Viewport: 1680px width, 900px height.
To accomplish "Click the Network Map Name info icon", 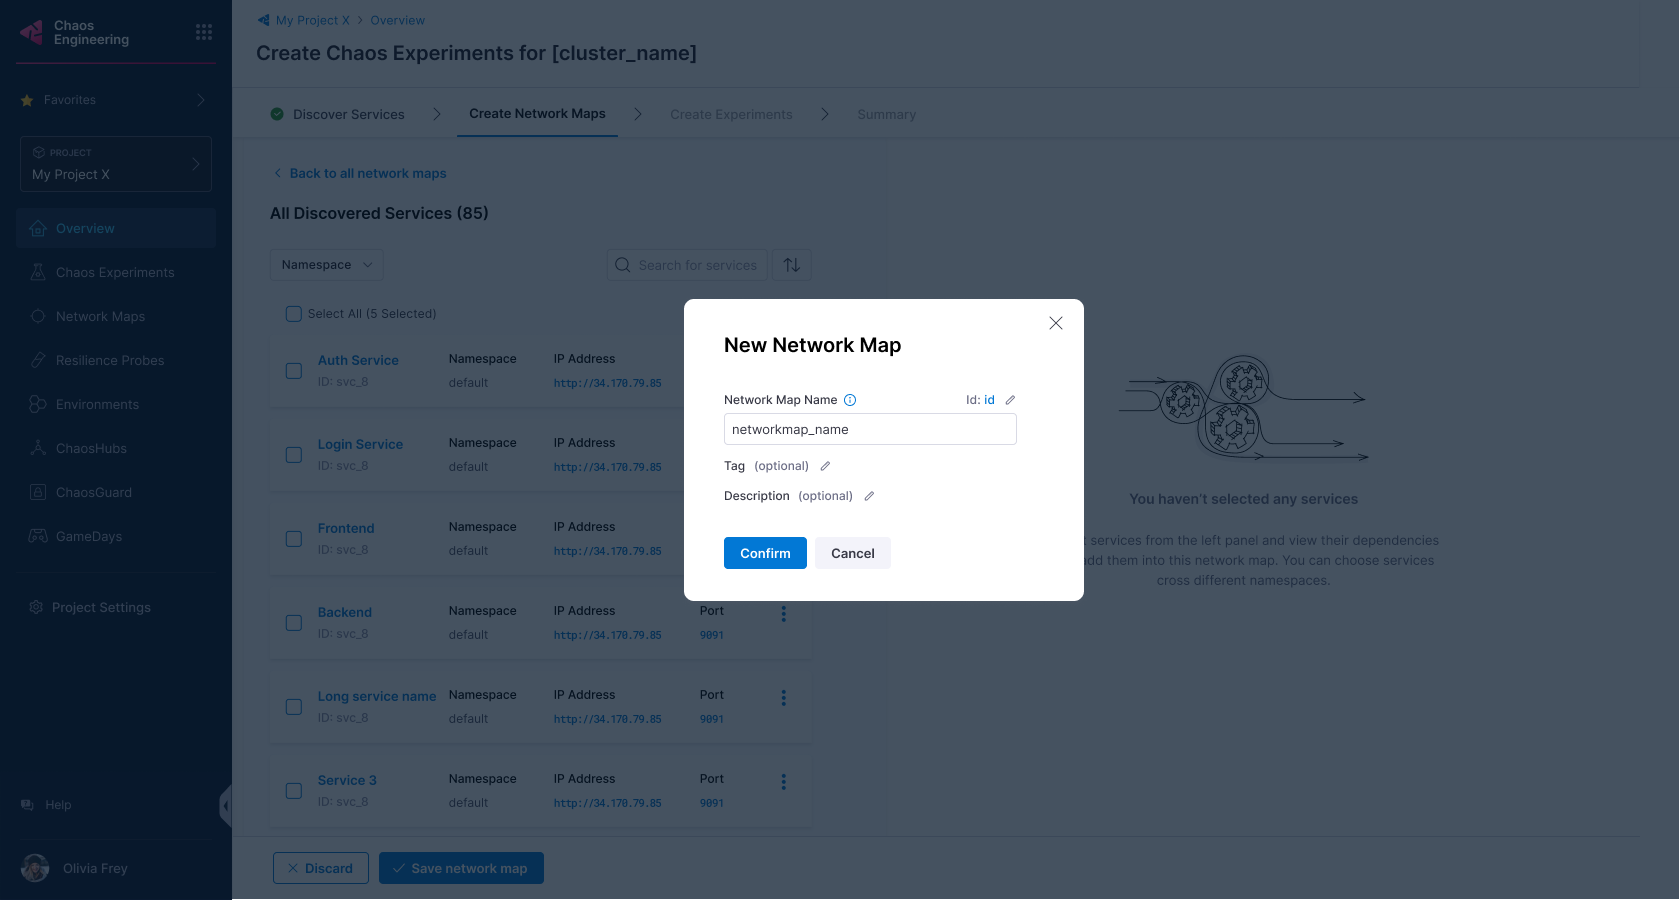I will 850,400.
